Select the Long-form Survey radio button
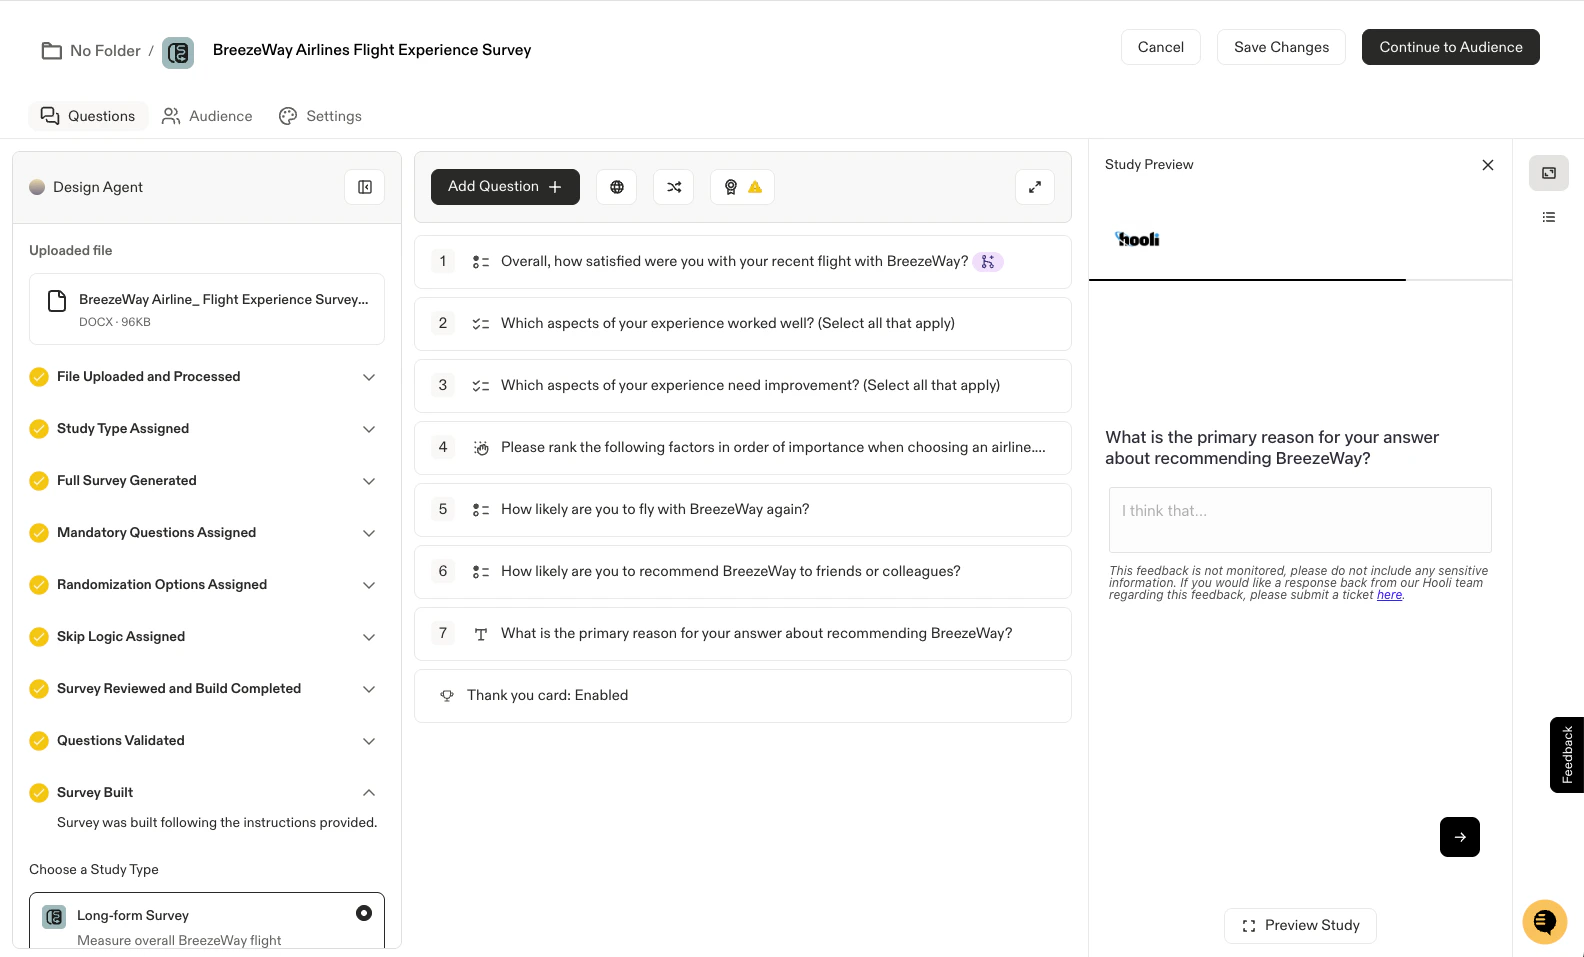The height and width of the screenshot is (957, 1584). 364,913
